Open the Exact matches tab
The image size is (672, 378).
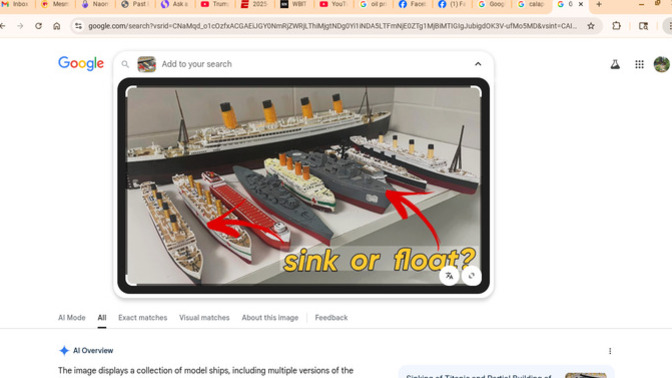143,318
